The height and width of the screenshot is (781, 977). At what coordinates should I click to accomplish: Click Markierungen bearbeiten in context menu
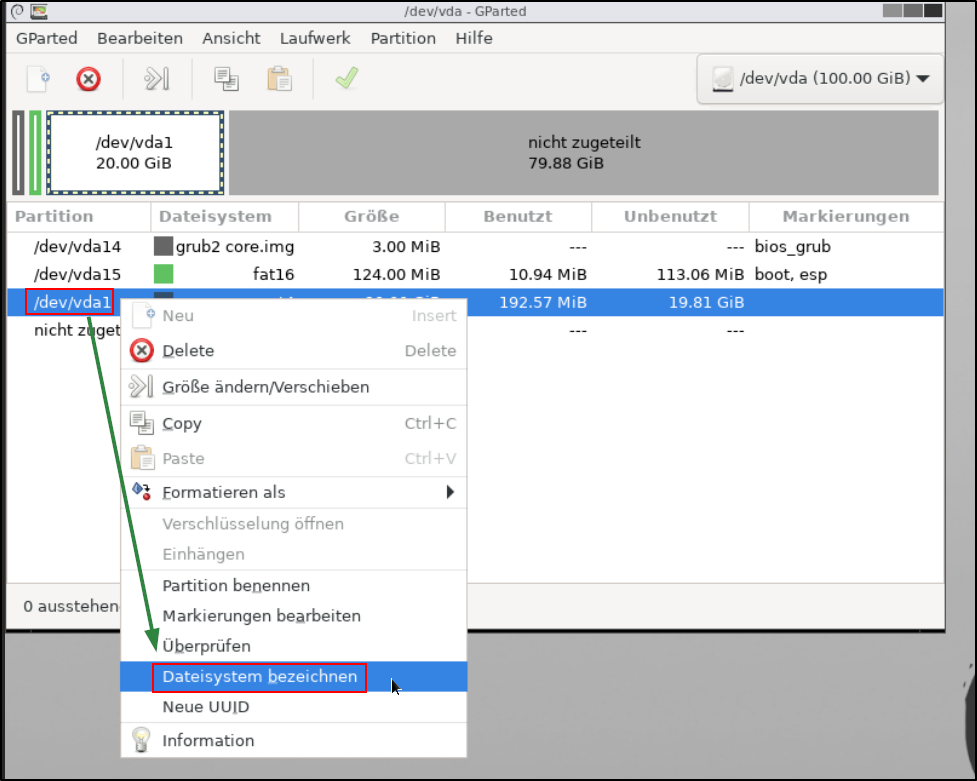[x=261, y=616]
